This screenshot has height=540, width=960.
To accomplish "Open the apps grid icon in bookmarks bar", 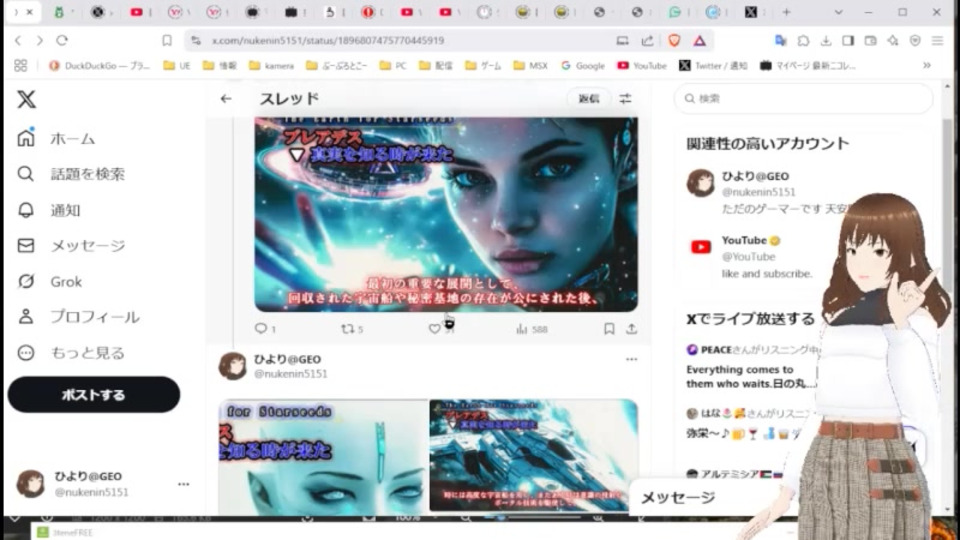I will tap(20, 66).
